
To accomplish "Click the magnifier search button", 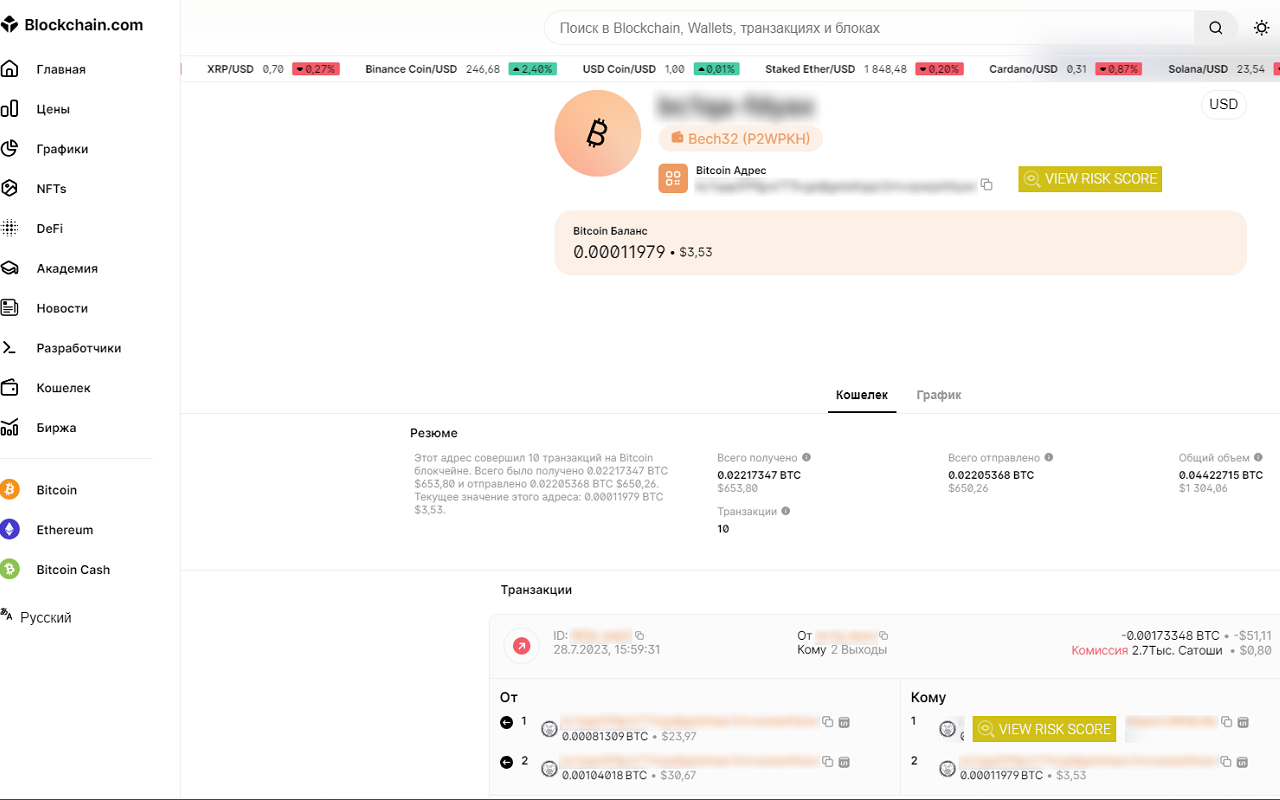I will pos(1215,28).
